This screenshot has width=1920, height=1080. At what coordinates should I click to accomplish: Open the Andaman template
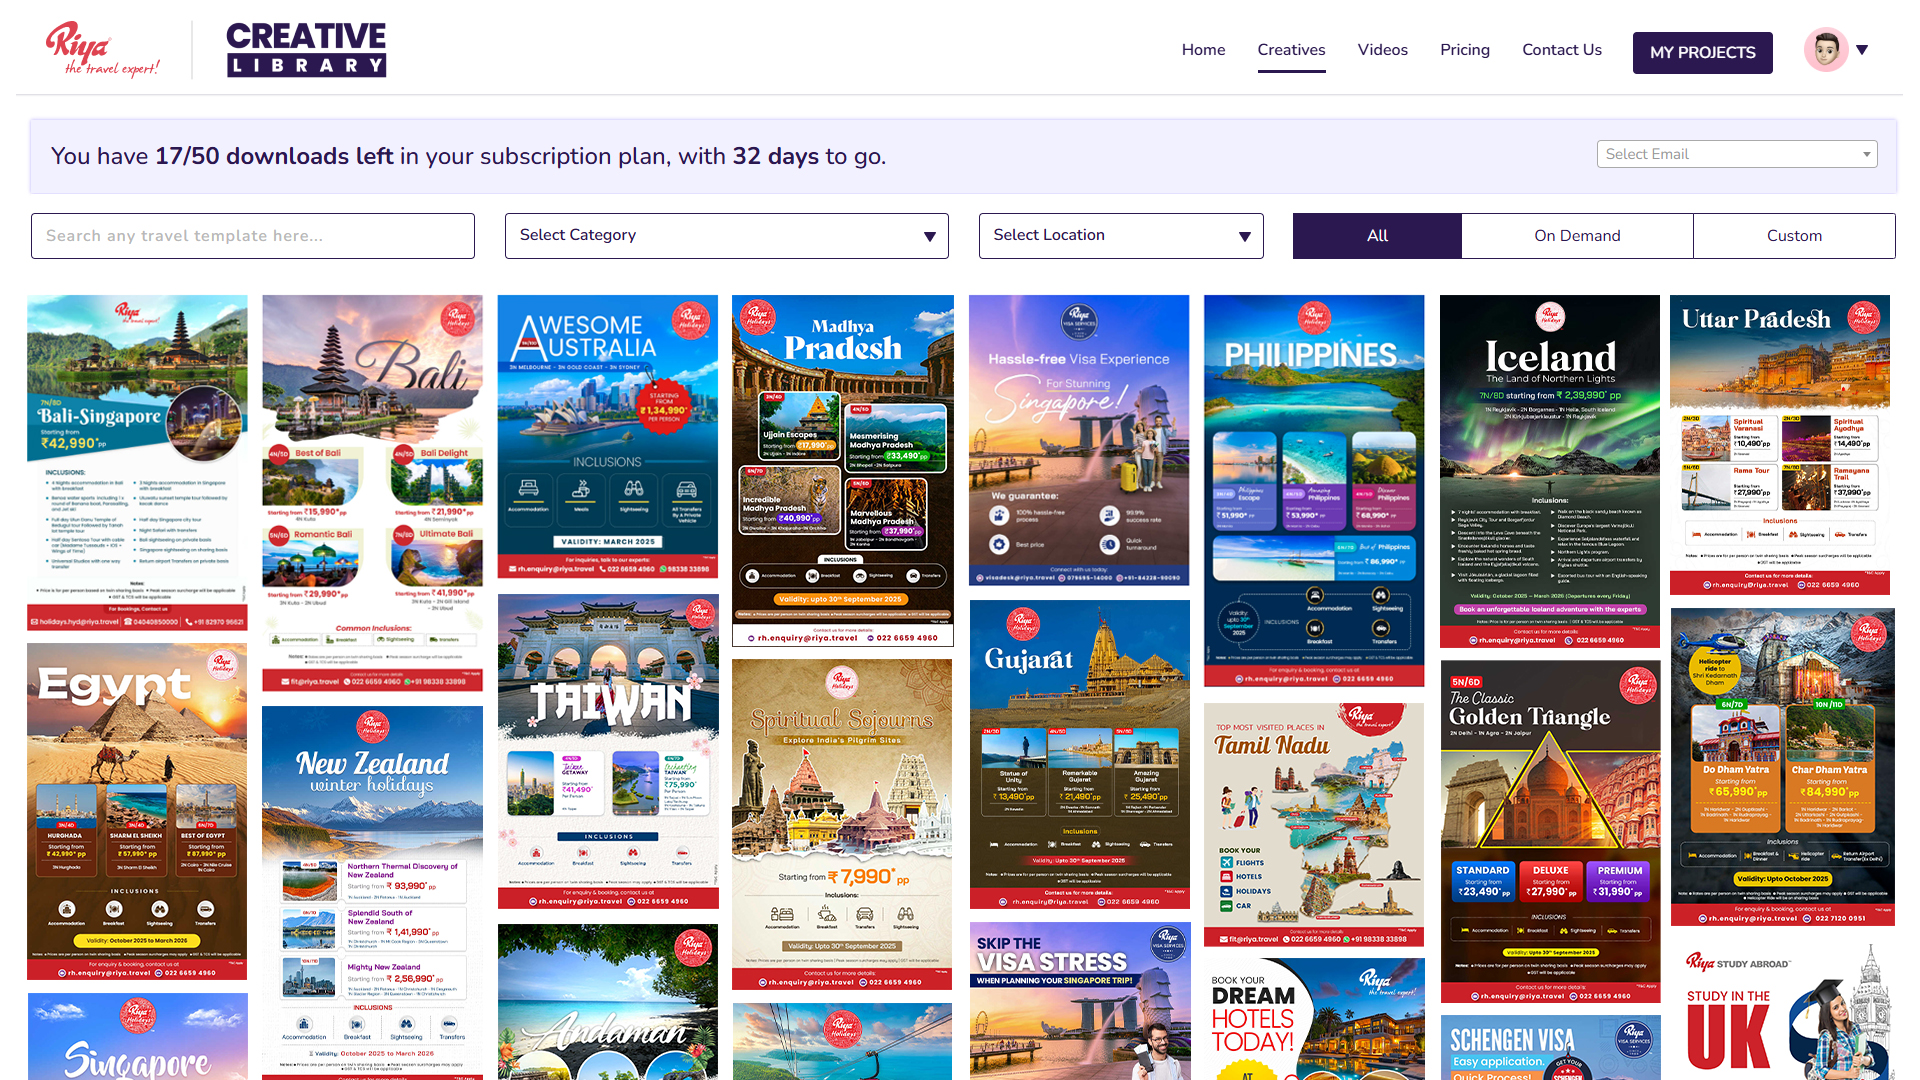tap(608, 1002)
